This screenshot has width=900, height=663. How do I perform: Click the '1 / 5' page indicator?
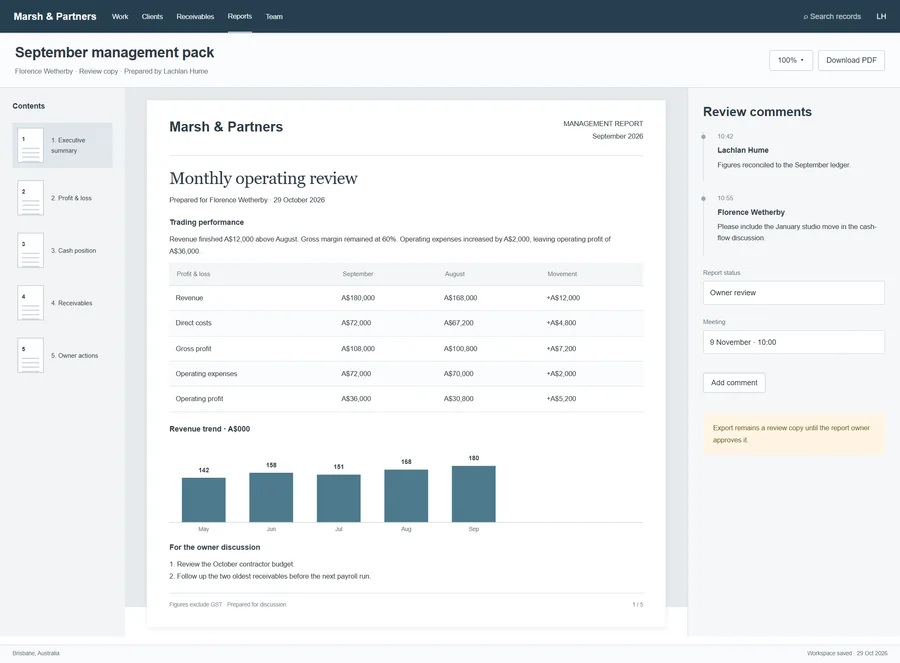[x=638, y=604]
